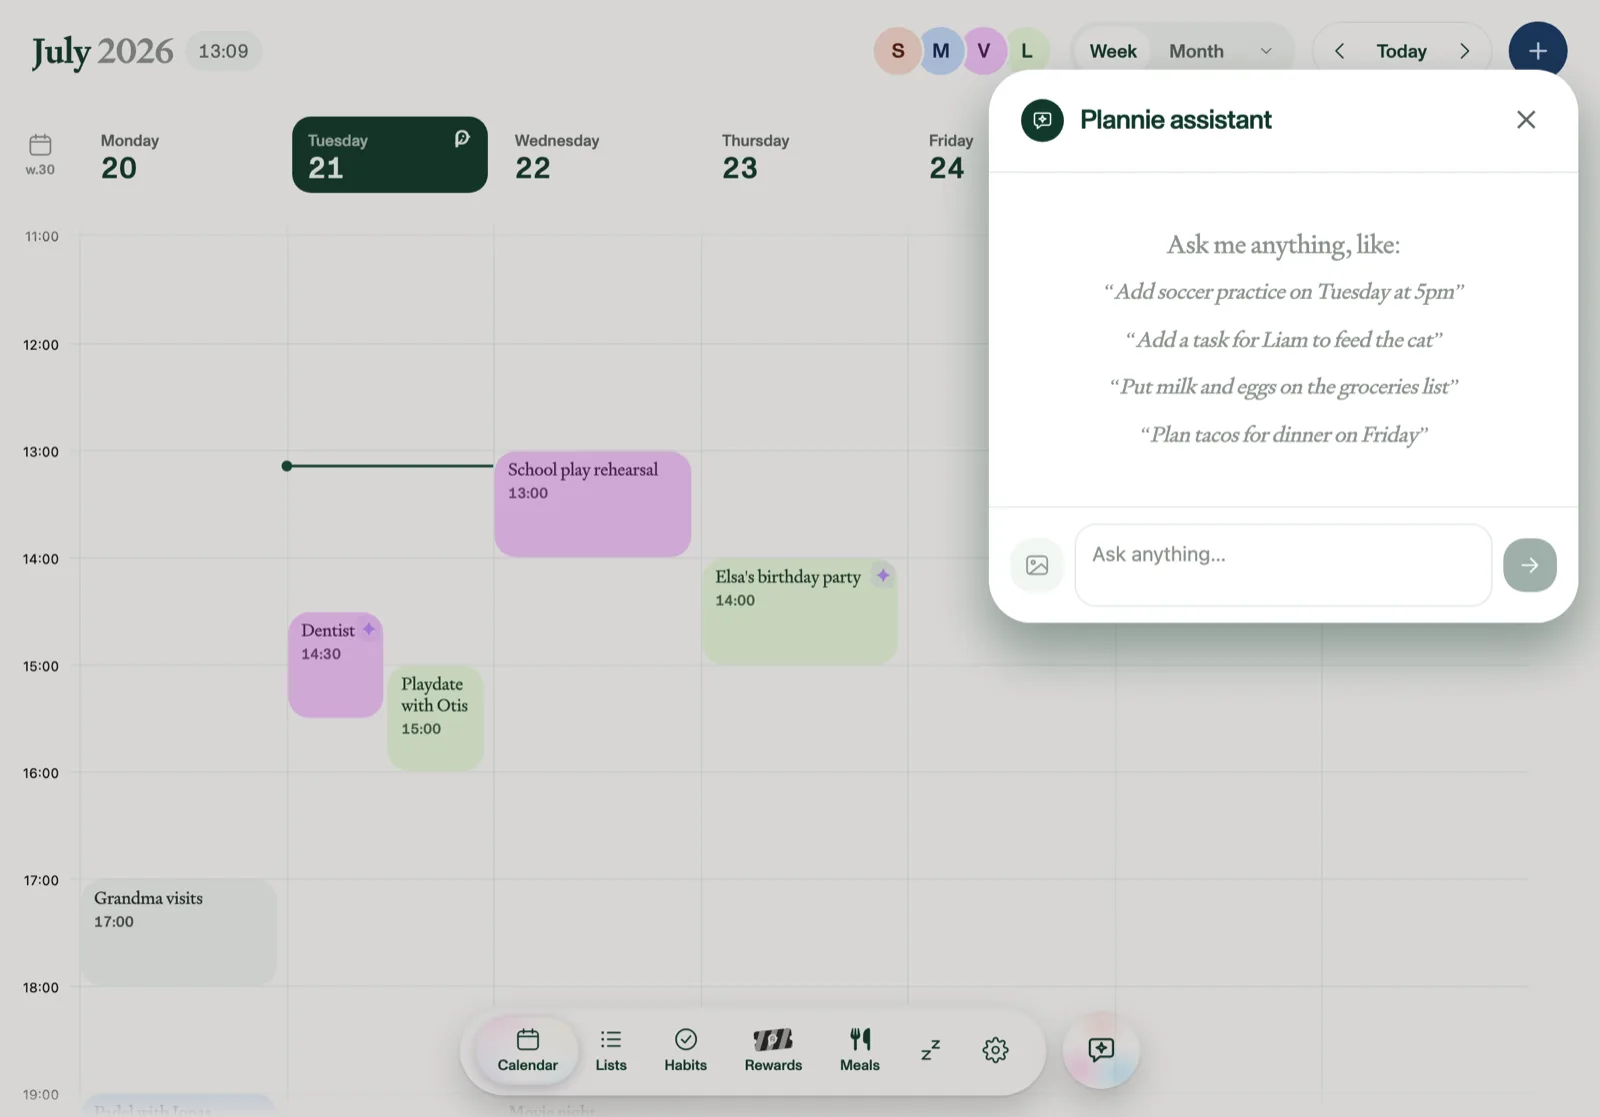Screen dimensions: 1600x1117
Task: Send the assistant message arrow button
Action: click(1530, 565)
